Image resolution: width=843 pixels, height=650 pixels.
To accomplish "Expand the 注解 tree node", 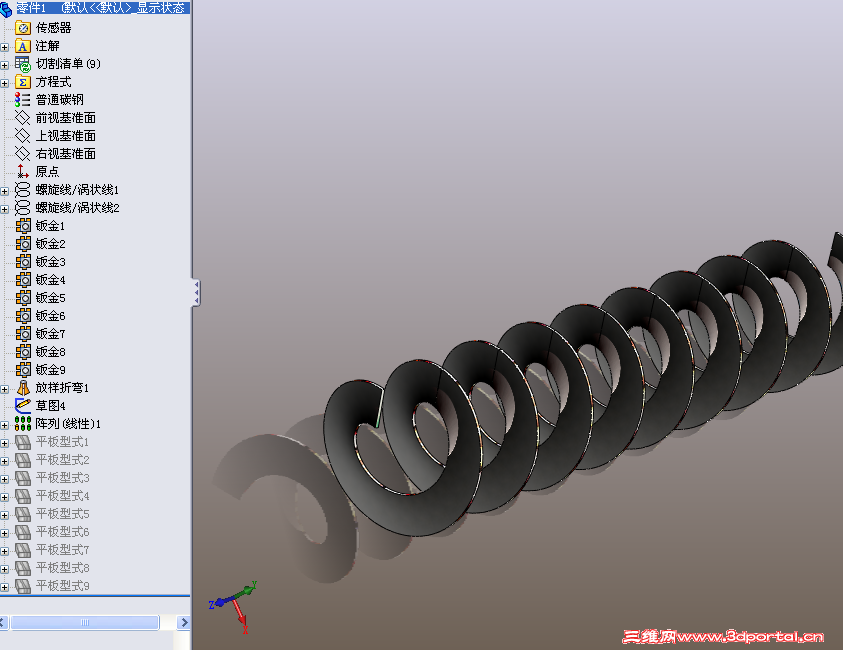I will [x=5, y=47].
